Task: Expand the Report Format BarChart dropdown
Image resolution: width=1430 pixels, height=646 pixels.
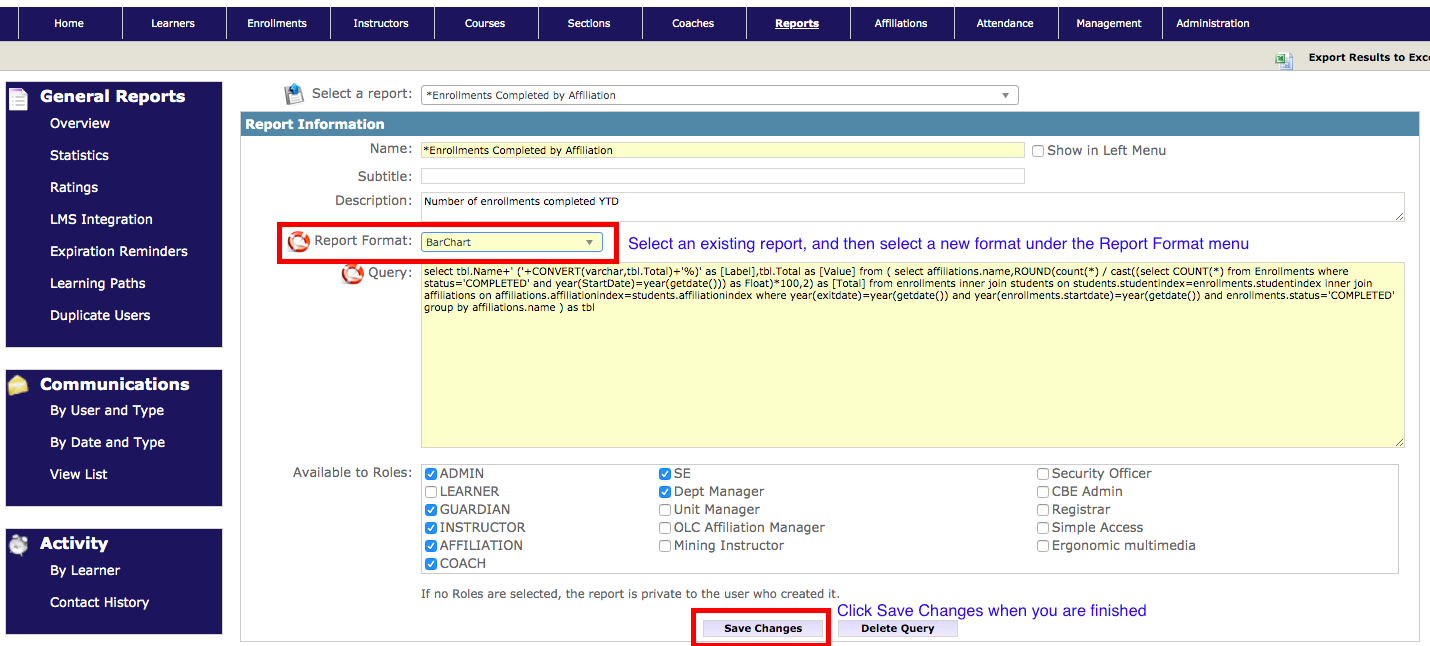Action: pyautogui.click(x=511, y=242)
